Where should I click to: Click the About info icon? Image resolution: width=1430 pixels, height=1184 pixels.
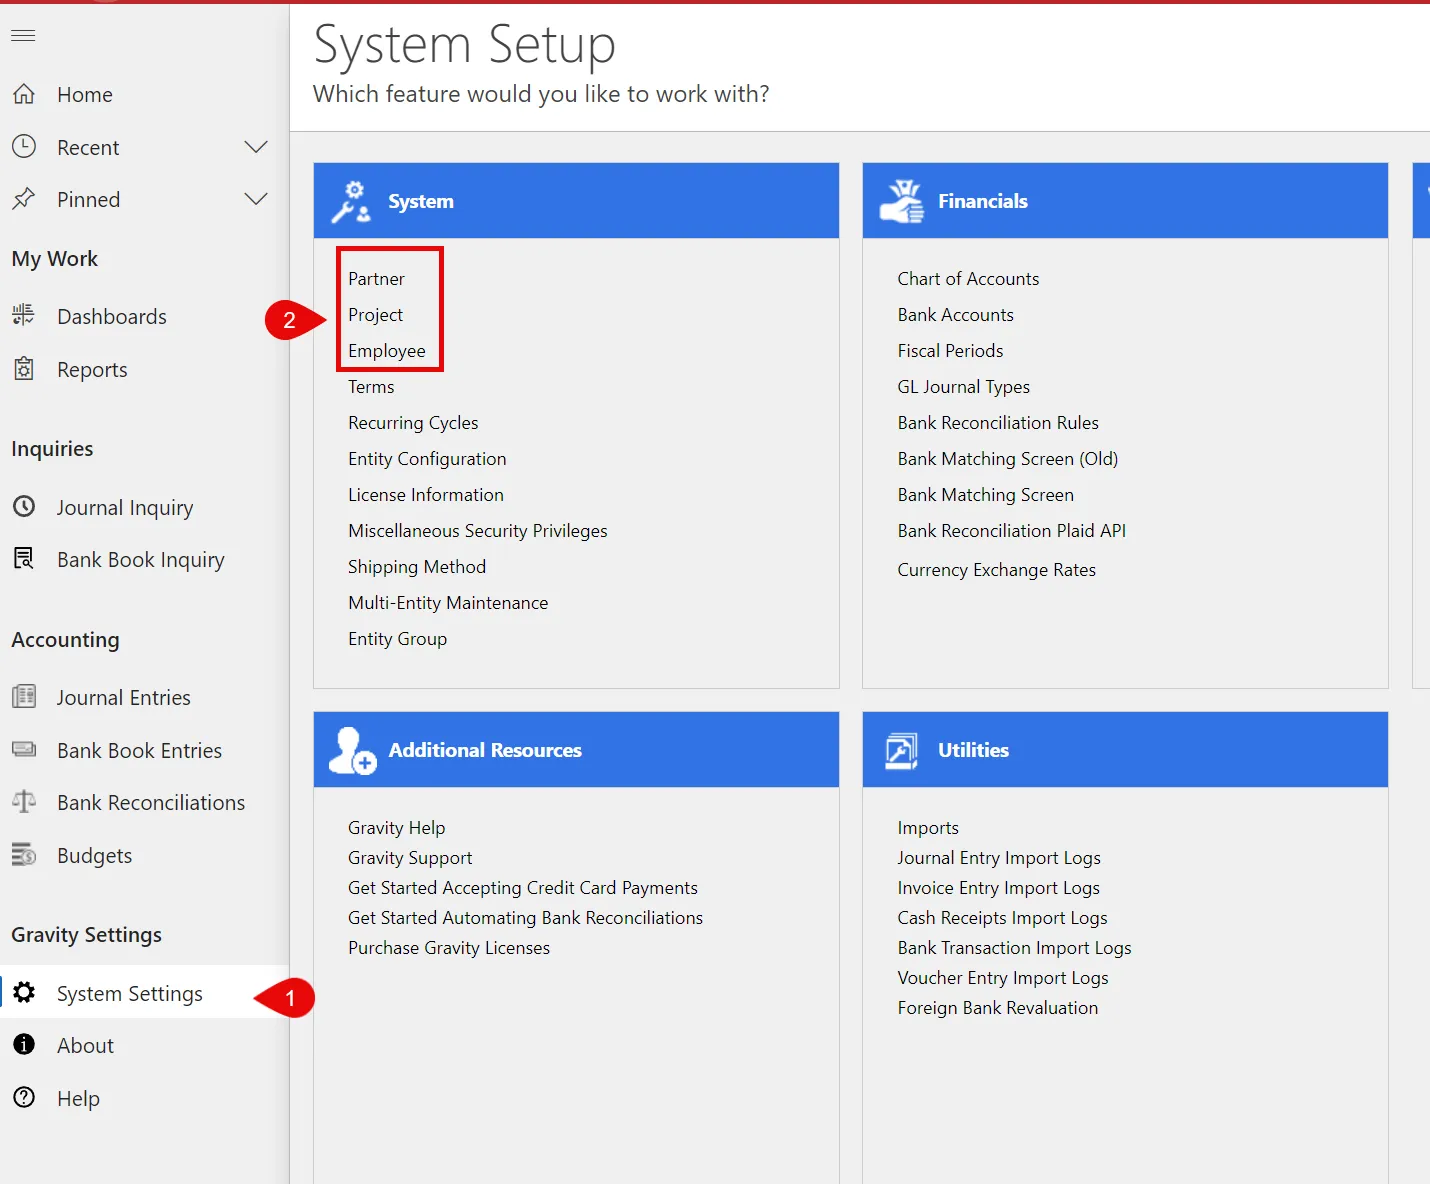24,1045
